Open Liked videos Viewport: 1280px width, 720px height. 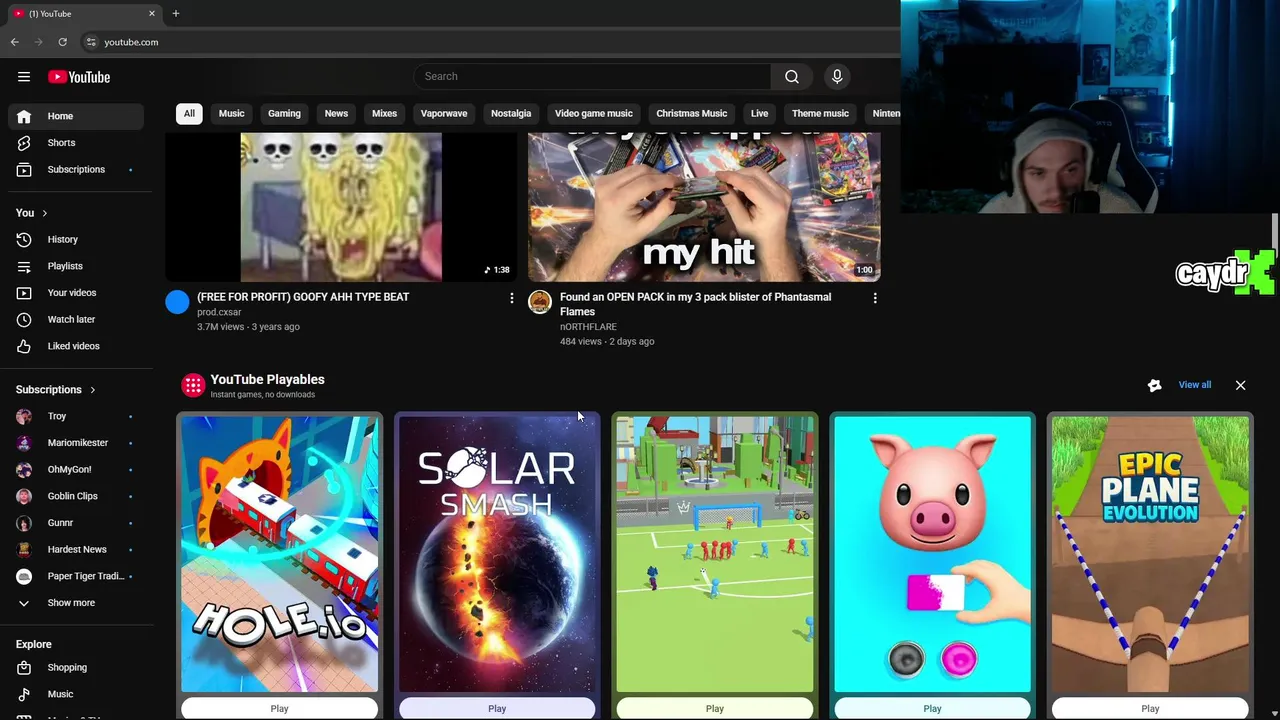(76, 346)
